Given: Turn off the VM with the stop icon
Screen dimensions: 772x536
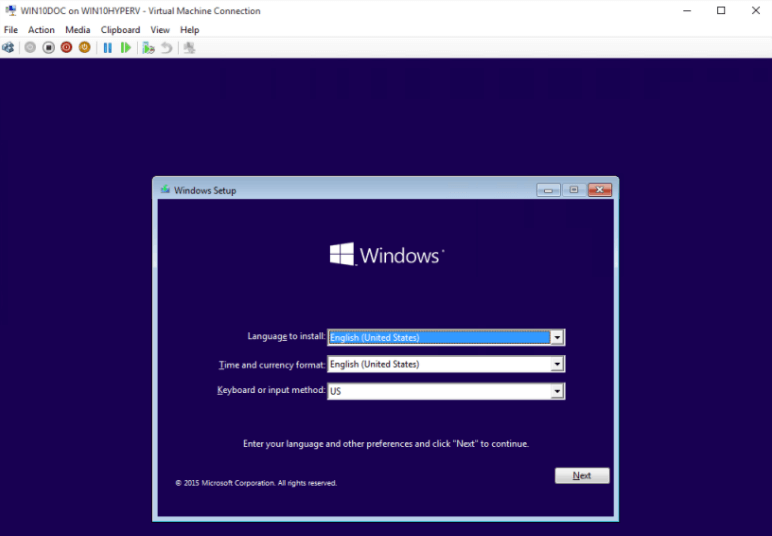Looking at the screenshot, I should (x=48, y=48).
